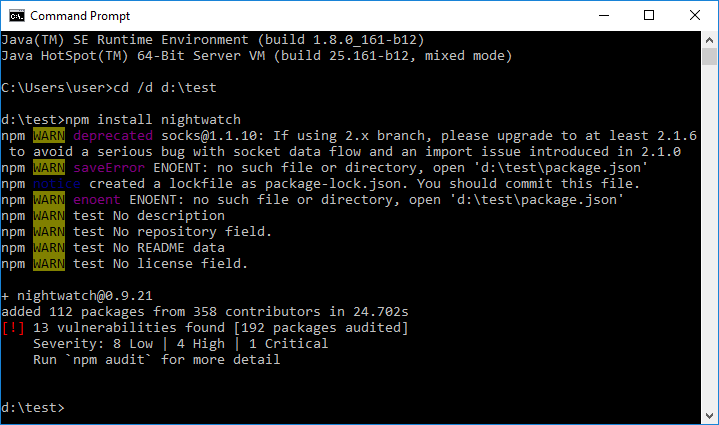This screenshot has width=719, height=425.
Task: Click the scrollbar up arrow
Action: click(x=709, y=40)
